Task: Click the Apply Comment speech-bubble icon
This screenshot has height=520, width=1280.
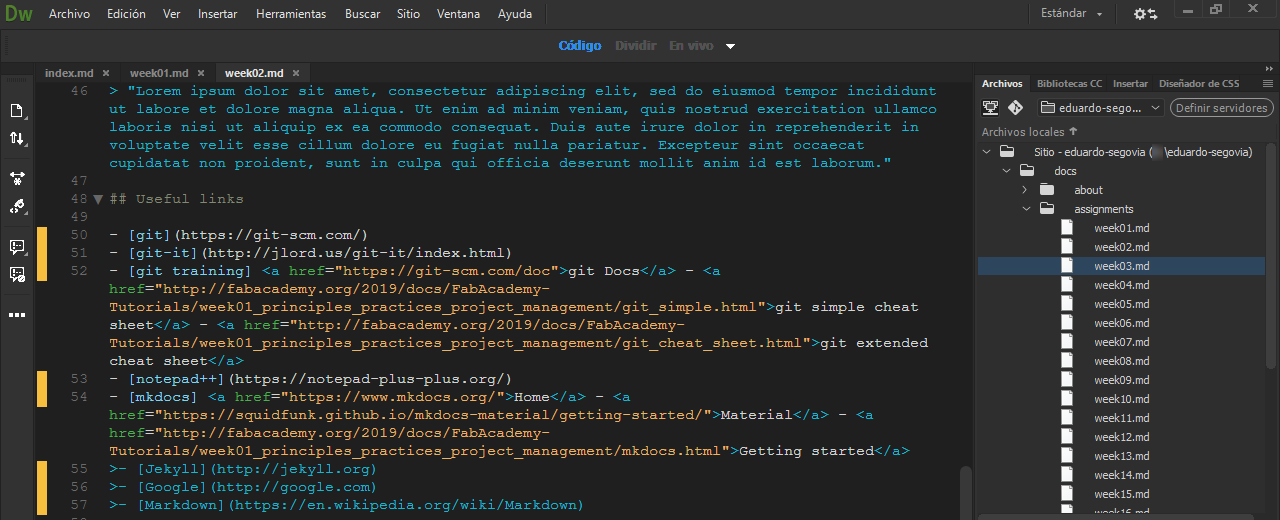Action: pos(17,246)
